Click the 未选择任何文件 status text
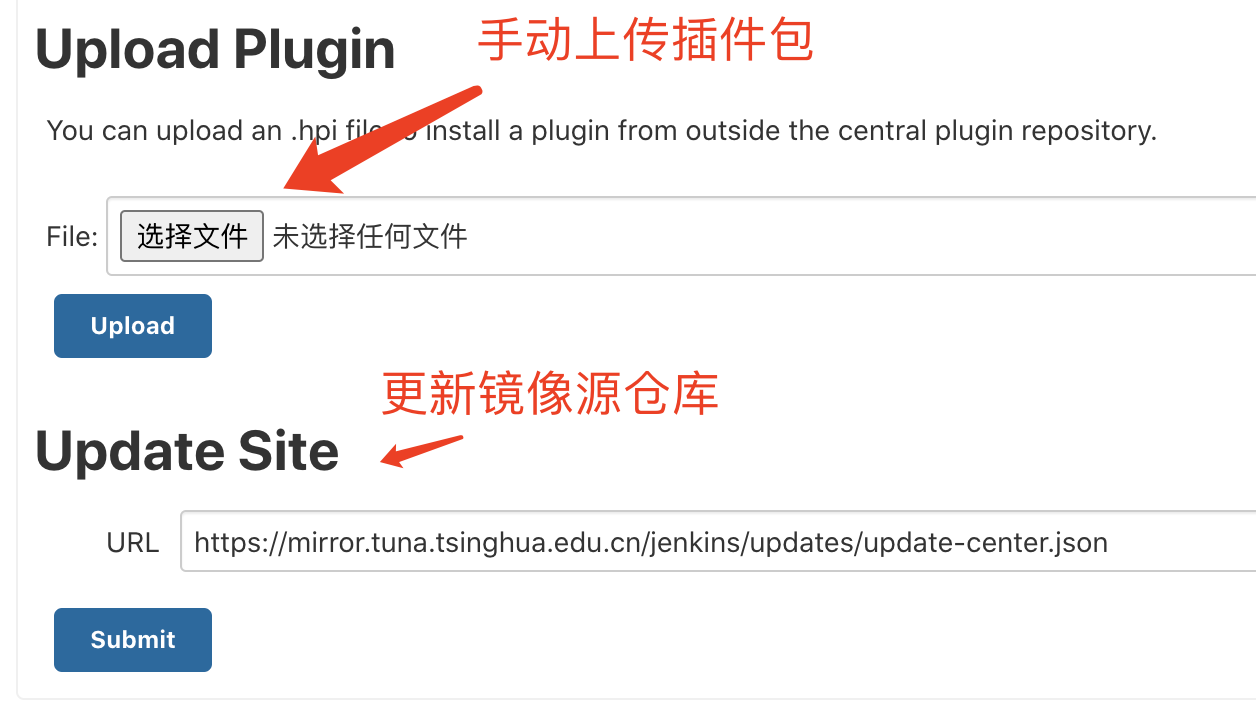 370,236
